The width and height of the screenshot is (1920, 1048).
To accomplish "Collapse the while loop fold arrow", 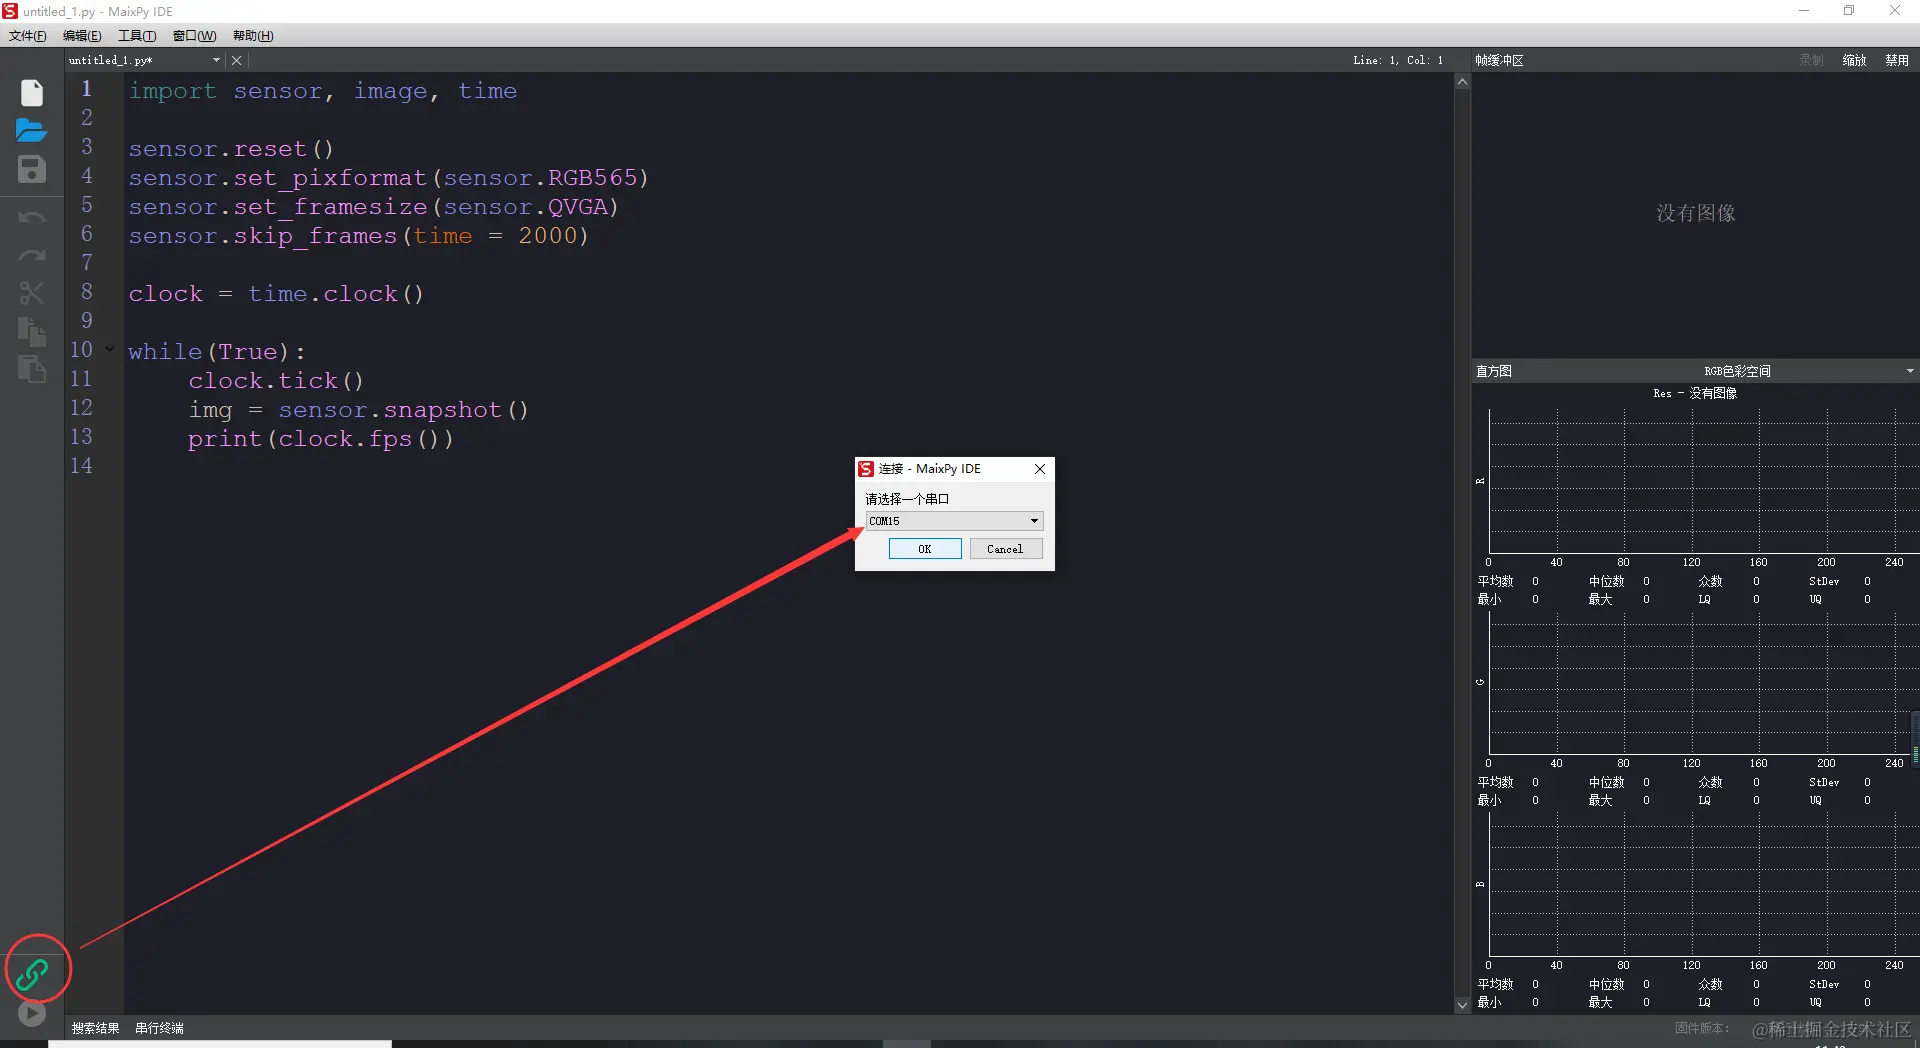I will click(x=109, y=350).
